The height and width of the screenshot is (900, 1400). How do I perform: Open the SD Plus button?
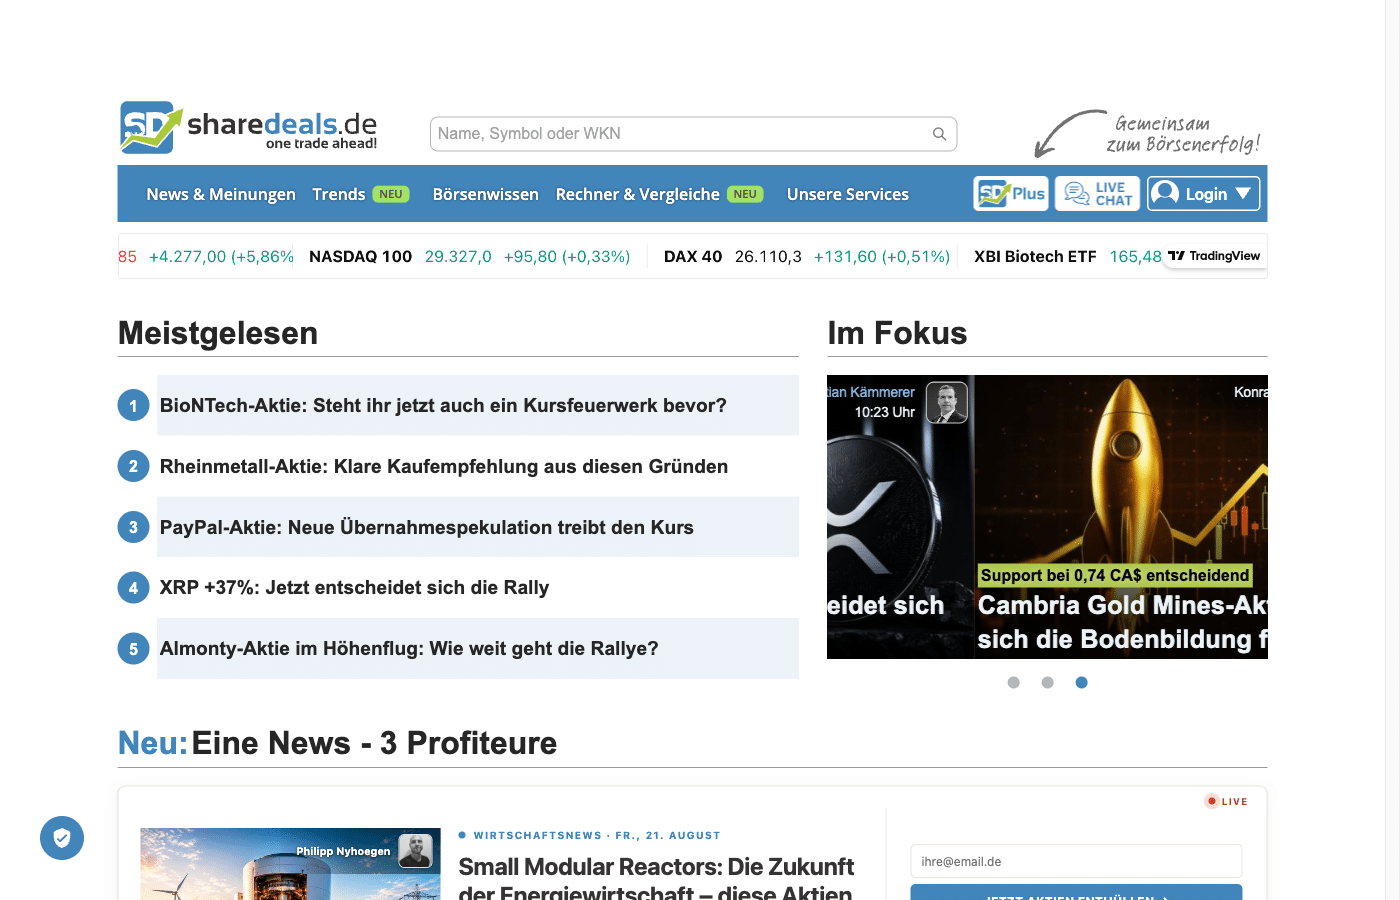coord(1011,194)
